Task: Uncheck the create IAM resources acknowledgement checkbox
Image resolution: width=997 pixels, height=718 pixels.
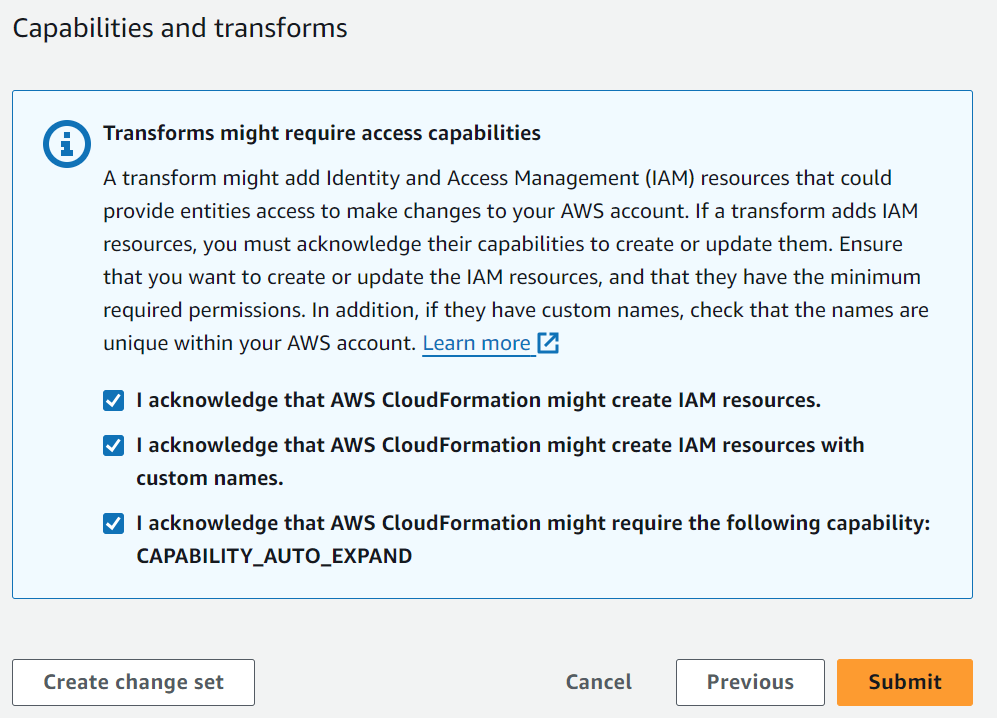Action: tap(114, 401)
